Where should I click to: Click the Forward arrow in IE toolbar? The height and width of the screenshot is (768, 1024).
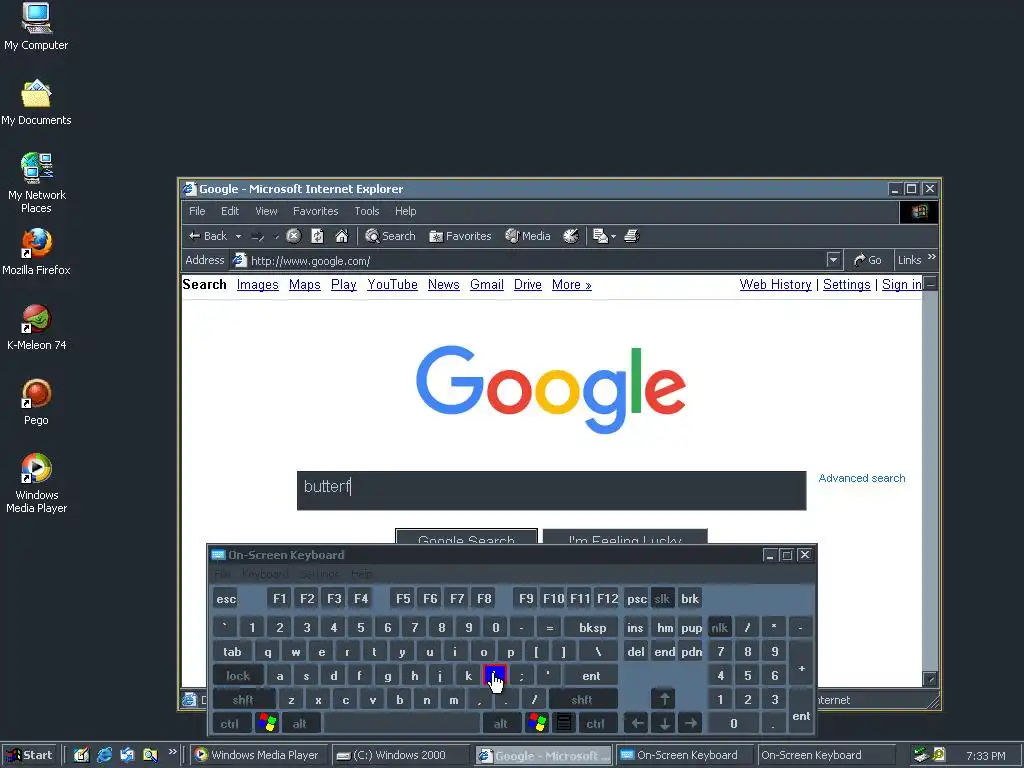pyautogui.click(x=257, y=236)
